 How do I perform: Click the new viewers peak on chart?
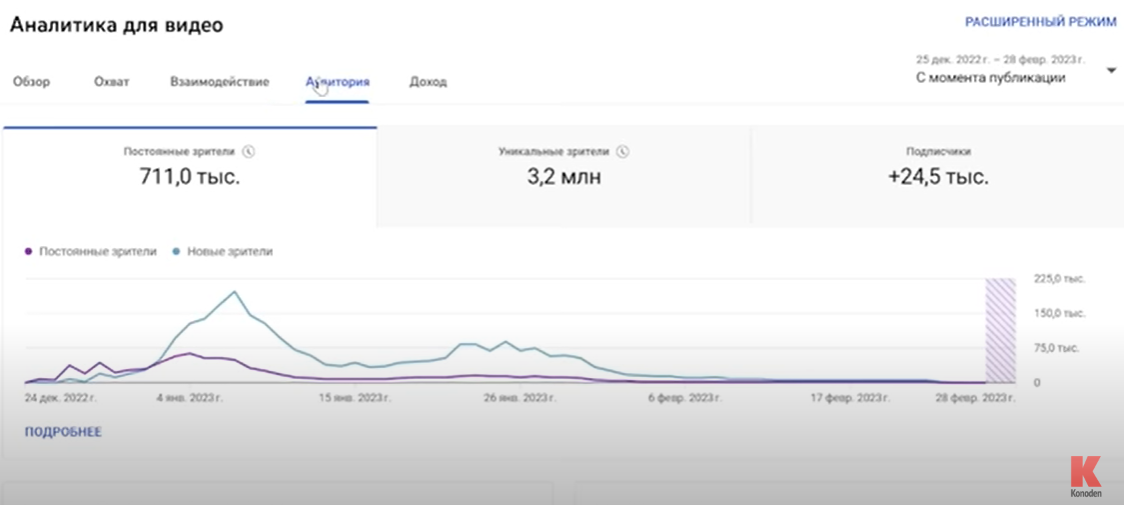[x=234, y=291]
